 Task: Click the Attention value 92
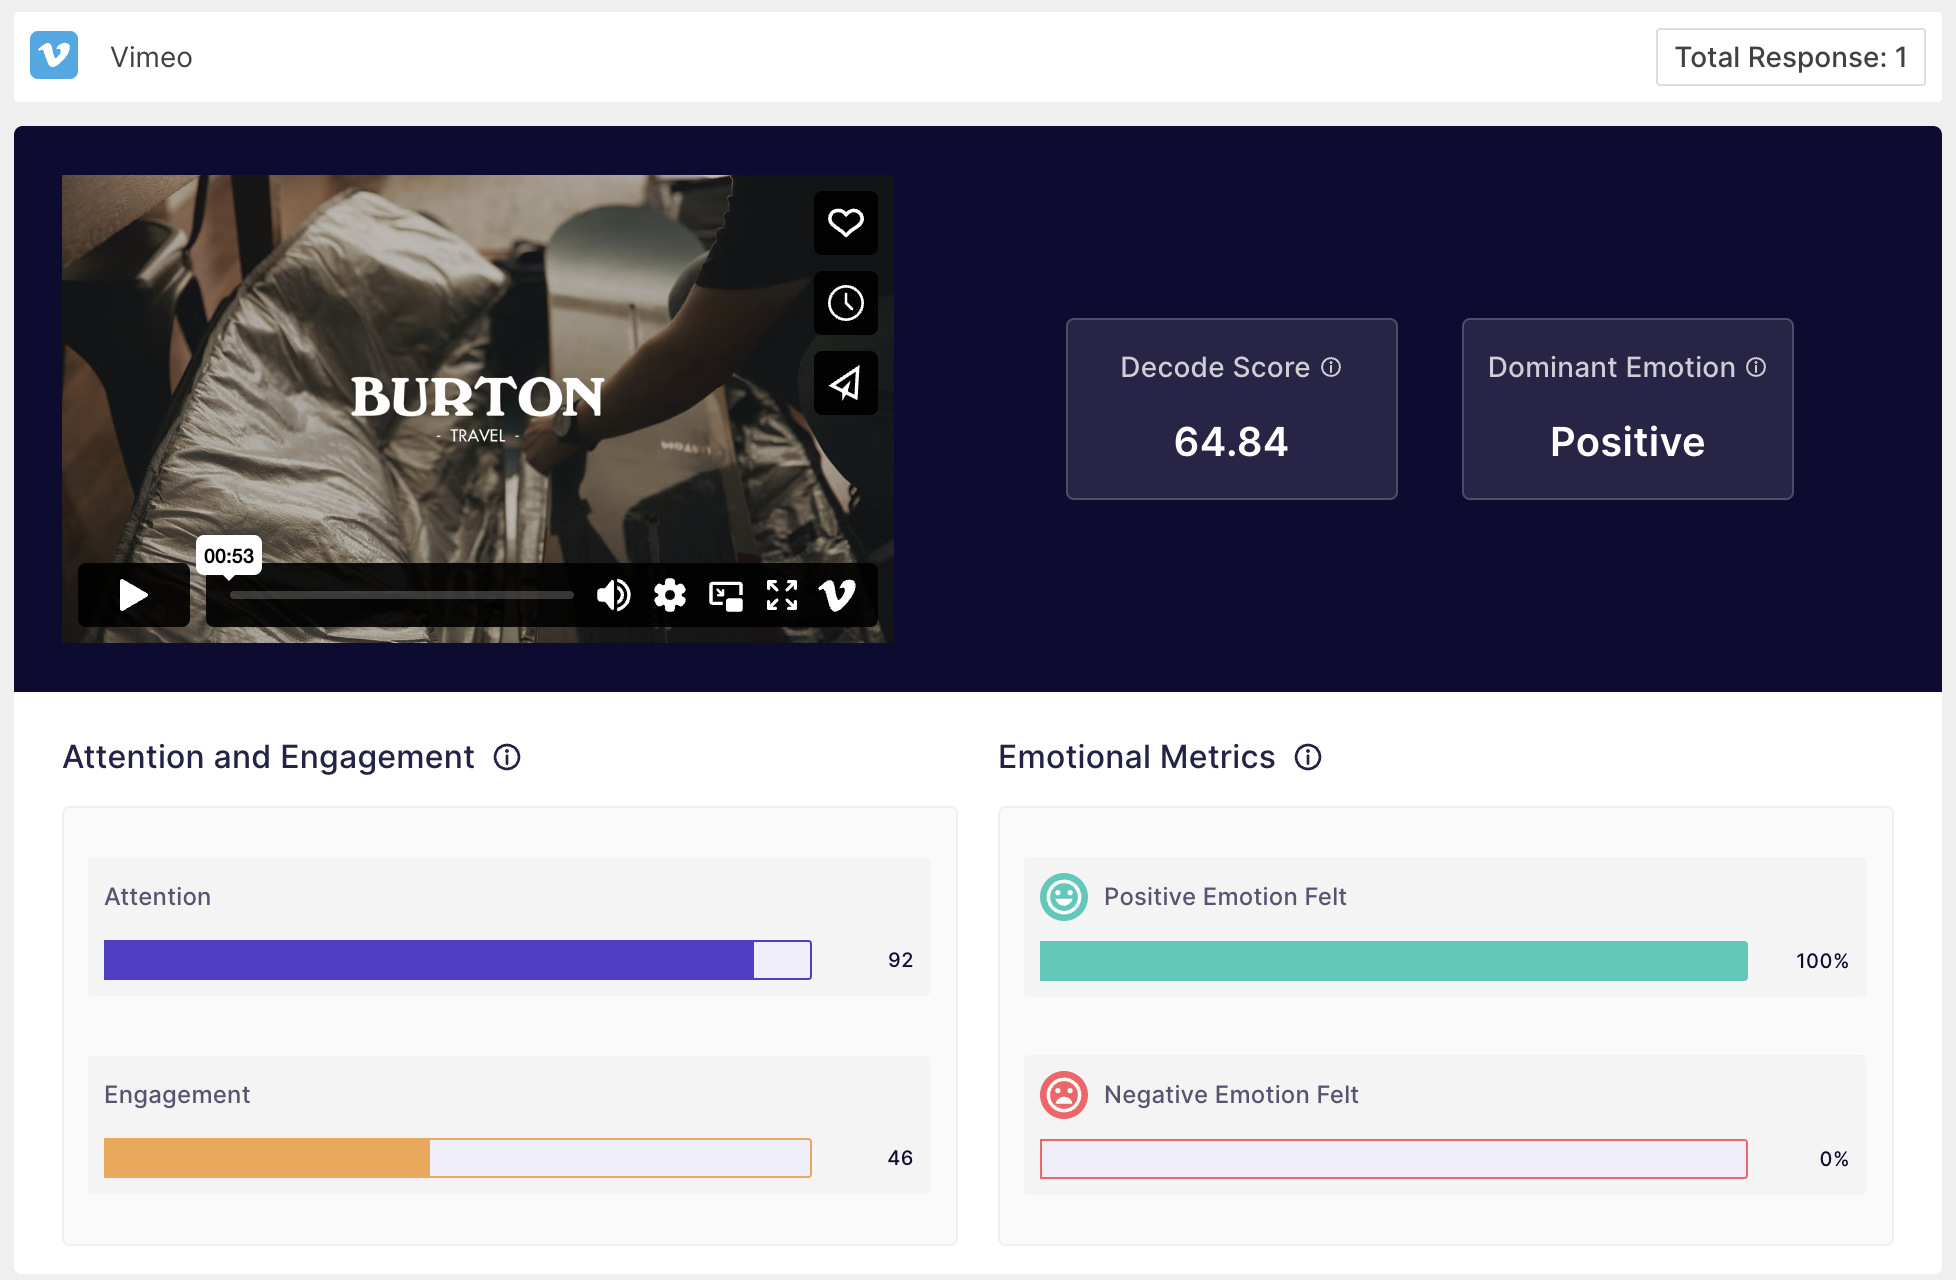point(901,960)
